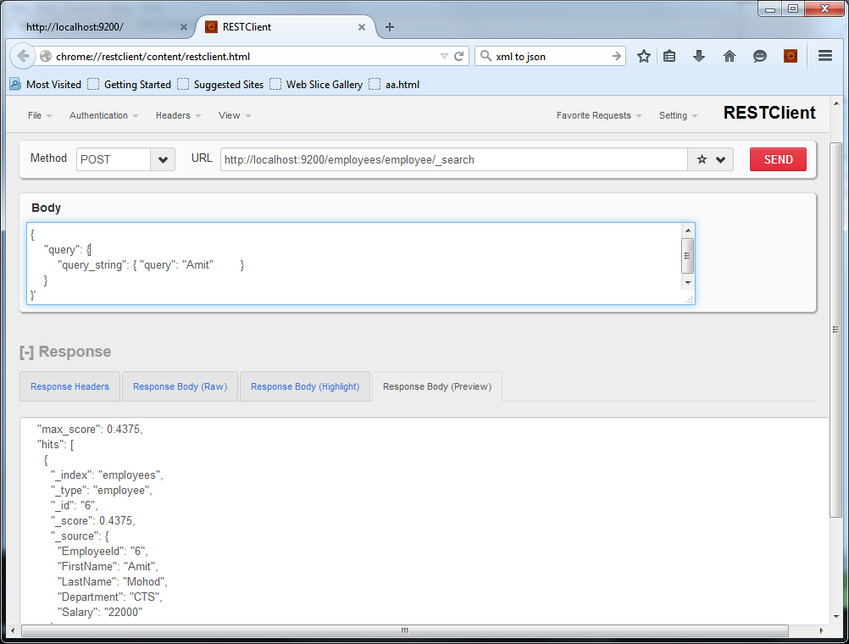Open Web Slice Gallery bookmark
The width and height of the screenshot is (849, 644).
coord(316,84)
